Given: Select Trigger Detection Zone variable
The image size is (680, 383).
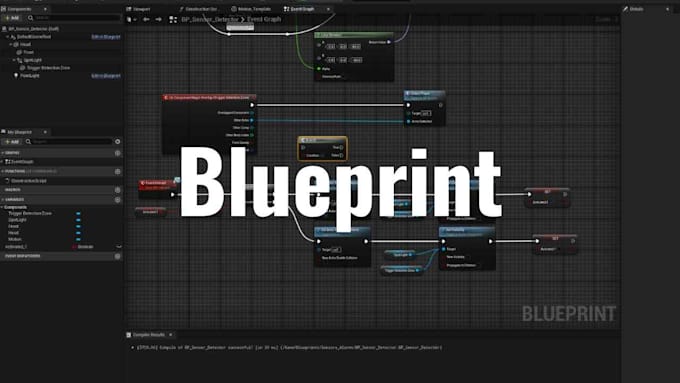Looking at the screenshot, I should pyautogui.click(x=30, y=213).
